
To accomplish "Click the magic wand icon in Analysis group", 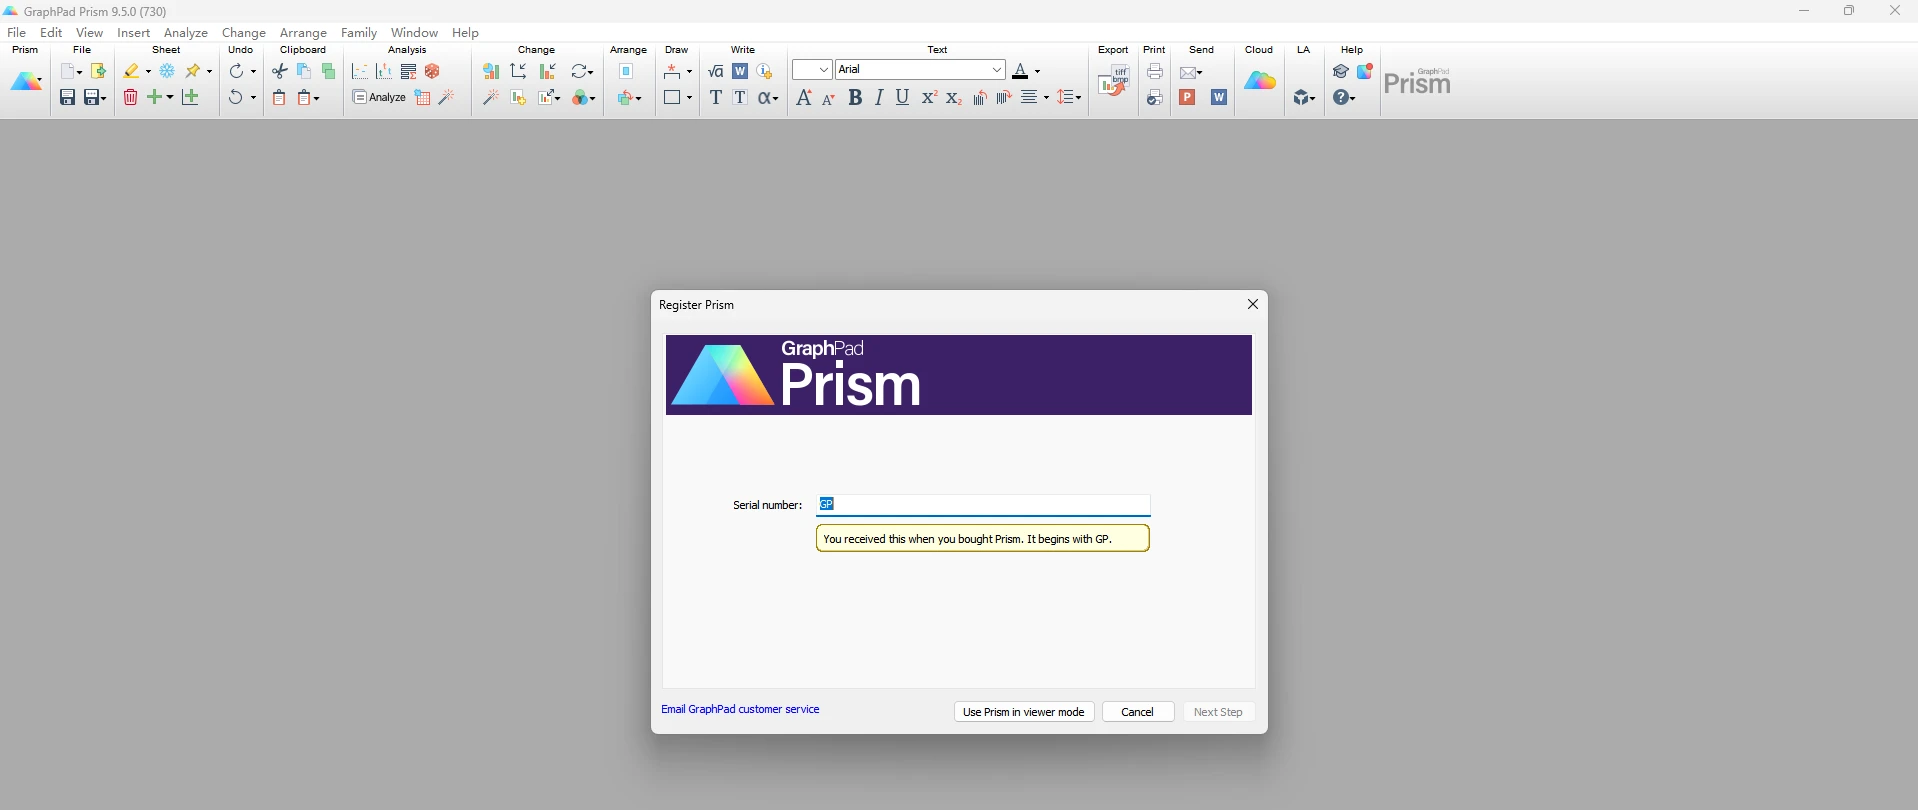I will [447, 97].
